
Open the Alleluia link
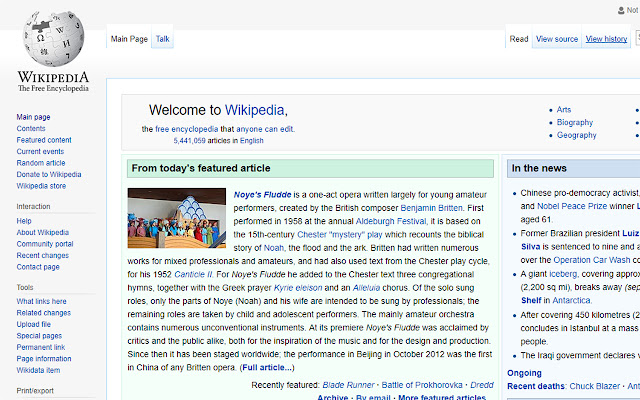pos(367,288)
